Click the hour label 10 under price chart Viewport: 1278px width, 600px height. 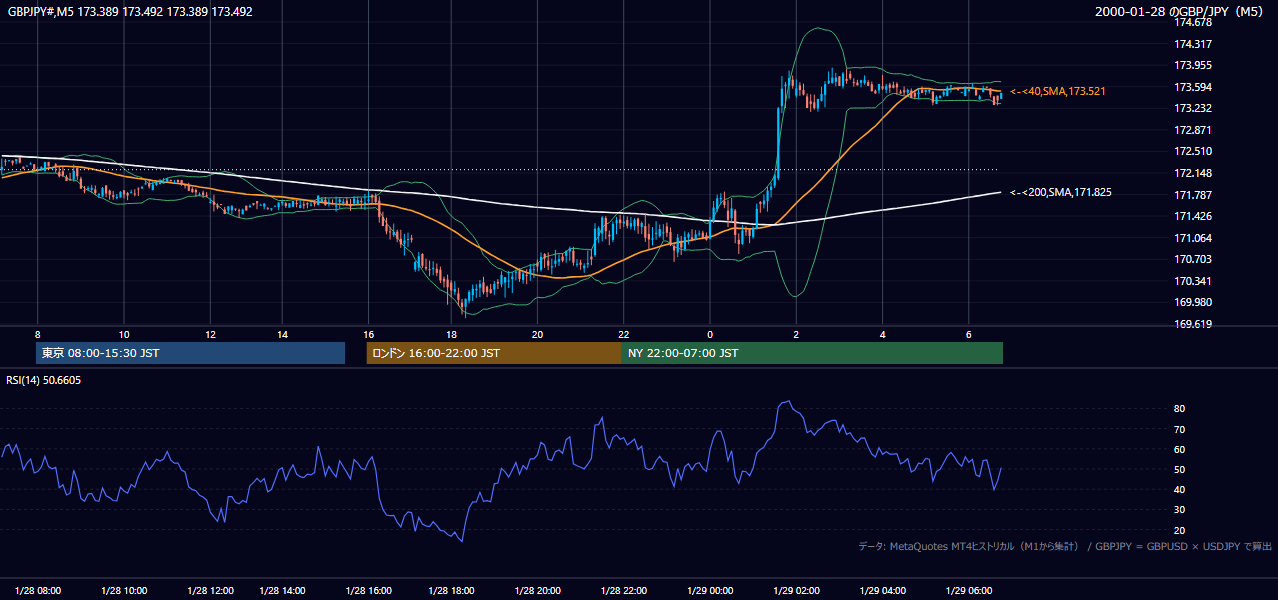pyautogui.click(x=123, y=334)
